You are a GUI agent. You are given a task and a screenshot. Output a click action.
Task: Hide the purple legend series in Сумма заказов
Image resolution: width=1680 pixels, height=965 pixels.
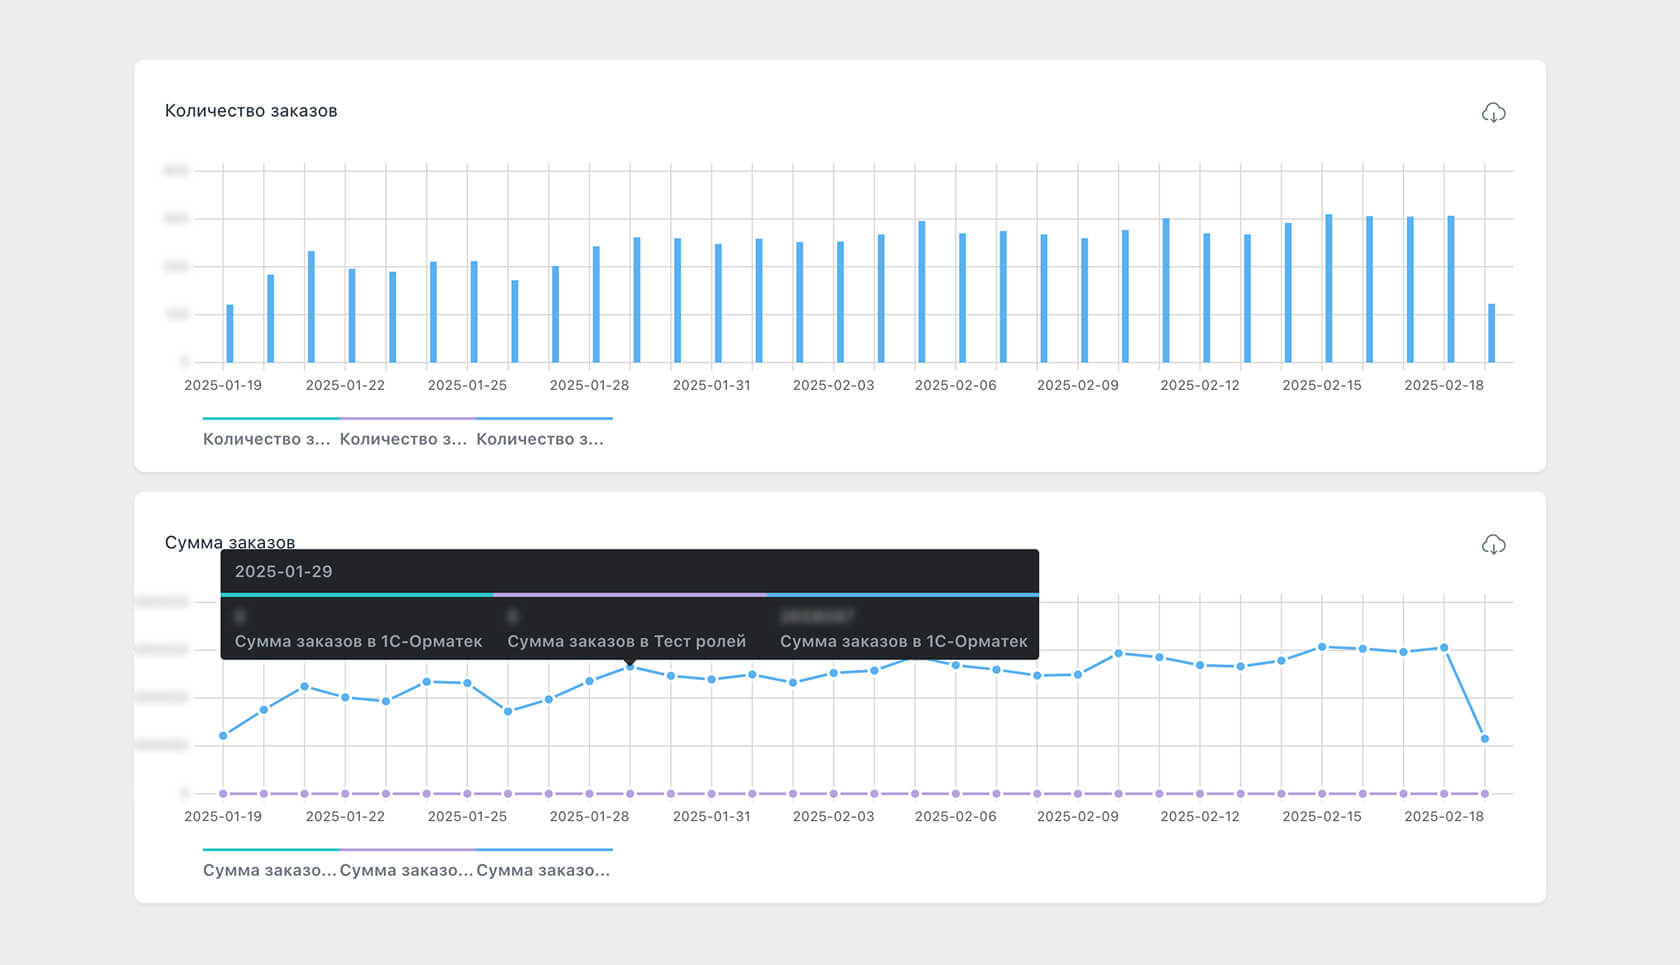405,870
